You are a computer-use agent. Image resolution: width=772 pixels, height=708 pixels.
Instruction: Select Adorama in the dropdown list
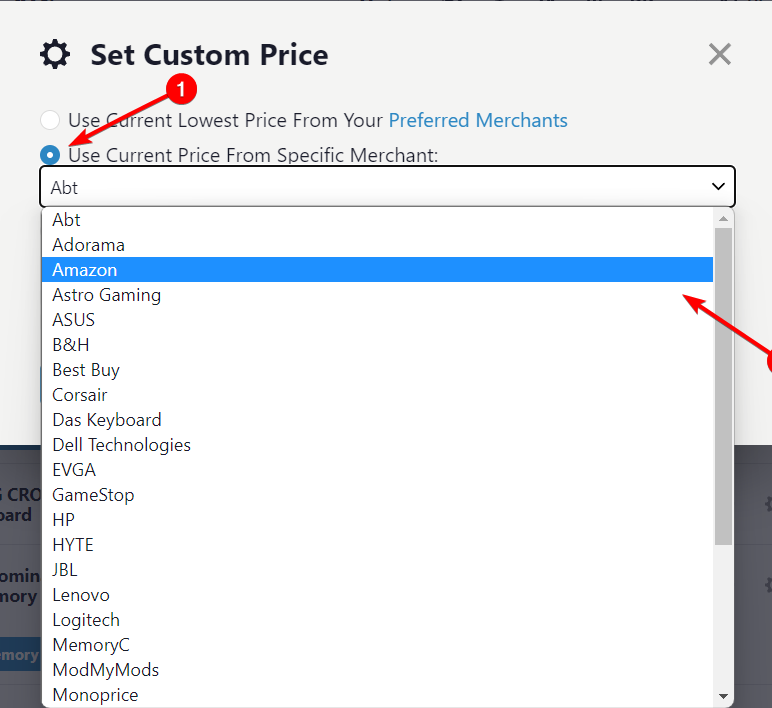click(x=88, y=245)
